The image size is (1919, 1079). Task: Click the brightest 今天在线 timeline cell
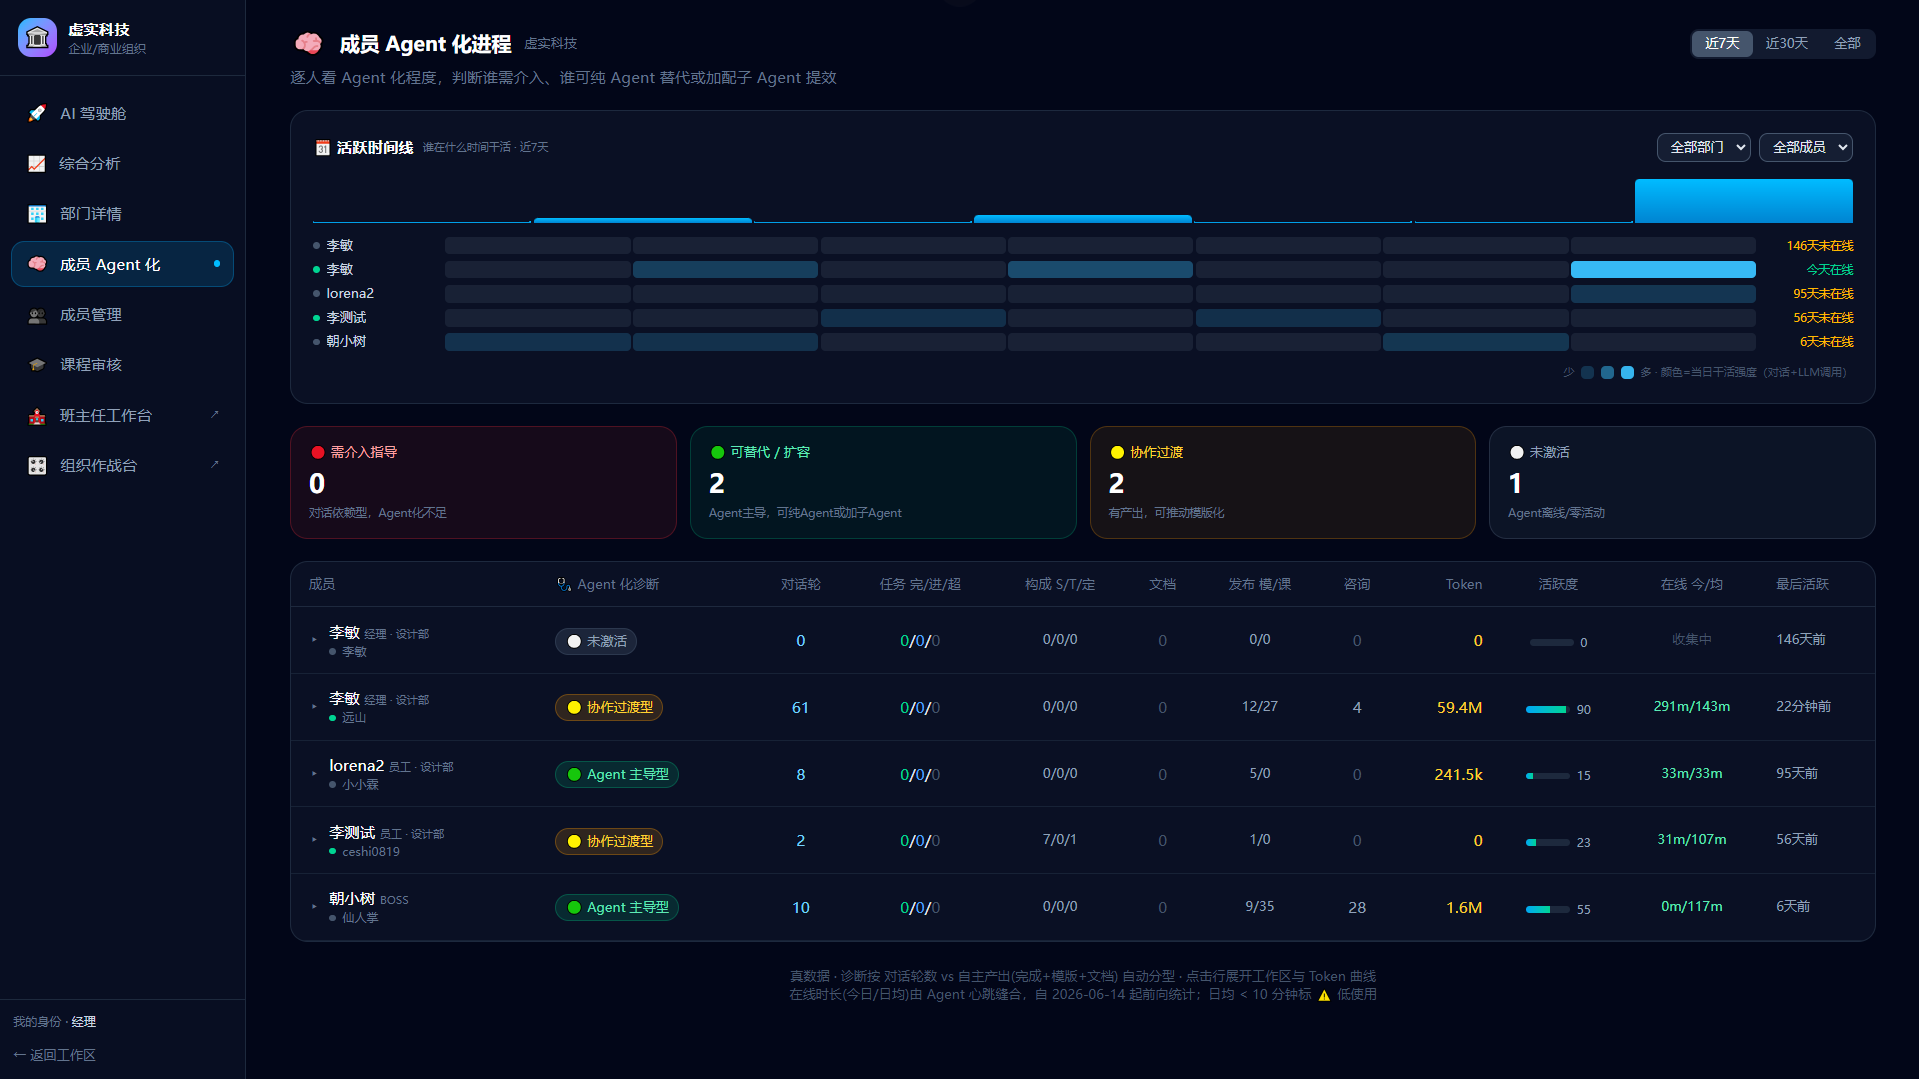pyautogui.click(x=1663, y=269)
